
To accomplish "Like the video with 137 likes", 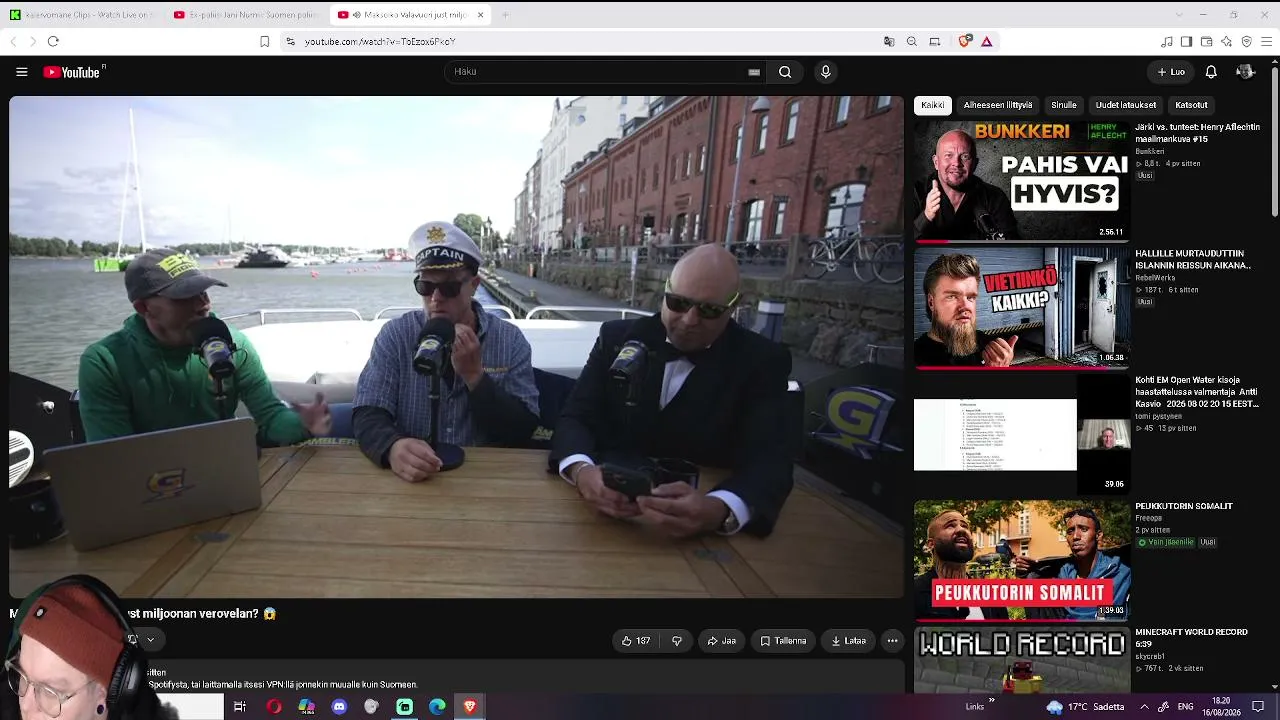I will (635, 641).
